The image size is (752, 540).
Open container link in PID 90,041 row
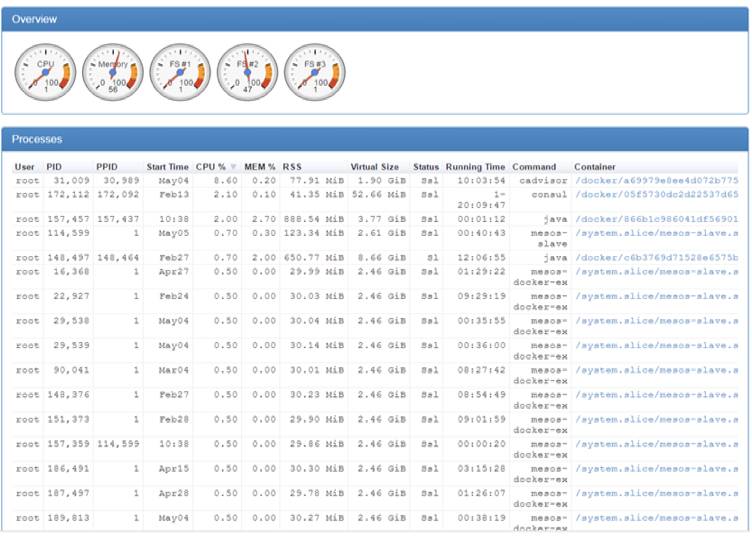(x=657, y=370)
